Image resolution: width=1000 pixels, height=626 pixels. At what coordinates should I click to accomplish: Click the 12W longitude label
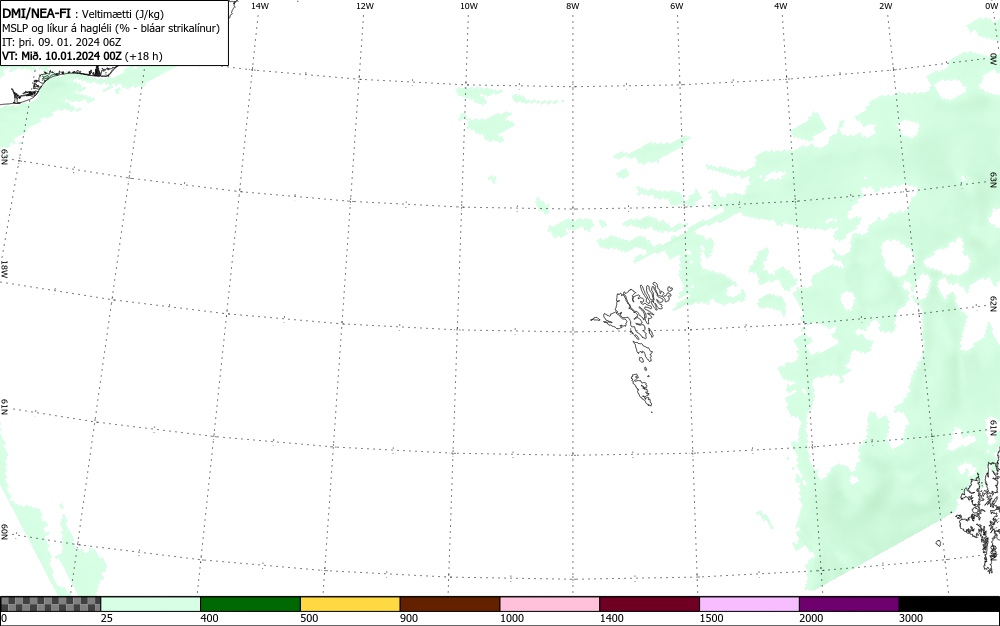(365, 6)
